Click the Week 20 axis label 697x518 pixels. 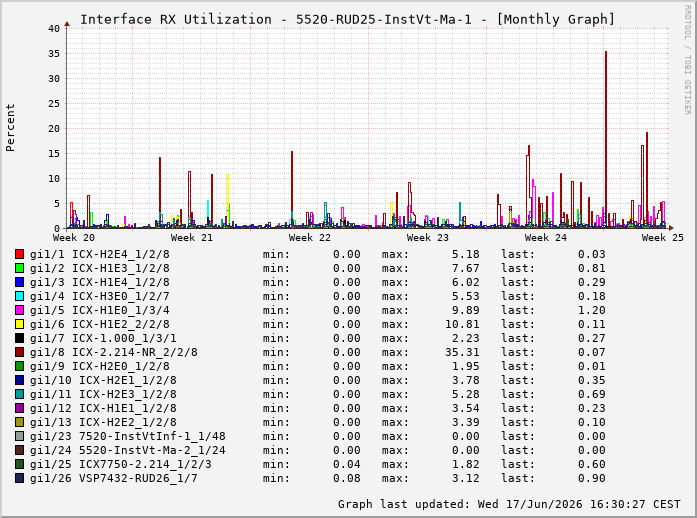pos(74,238)
